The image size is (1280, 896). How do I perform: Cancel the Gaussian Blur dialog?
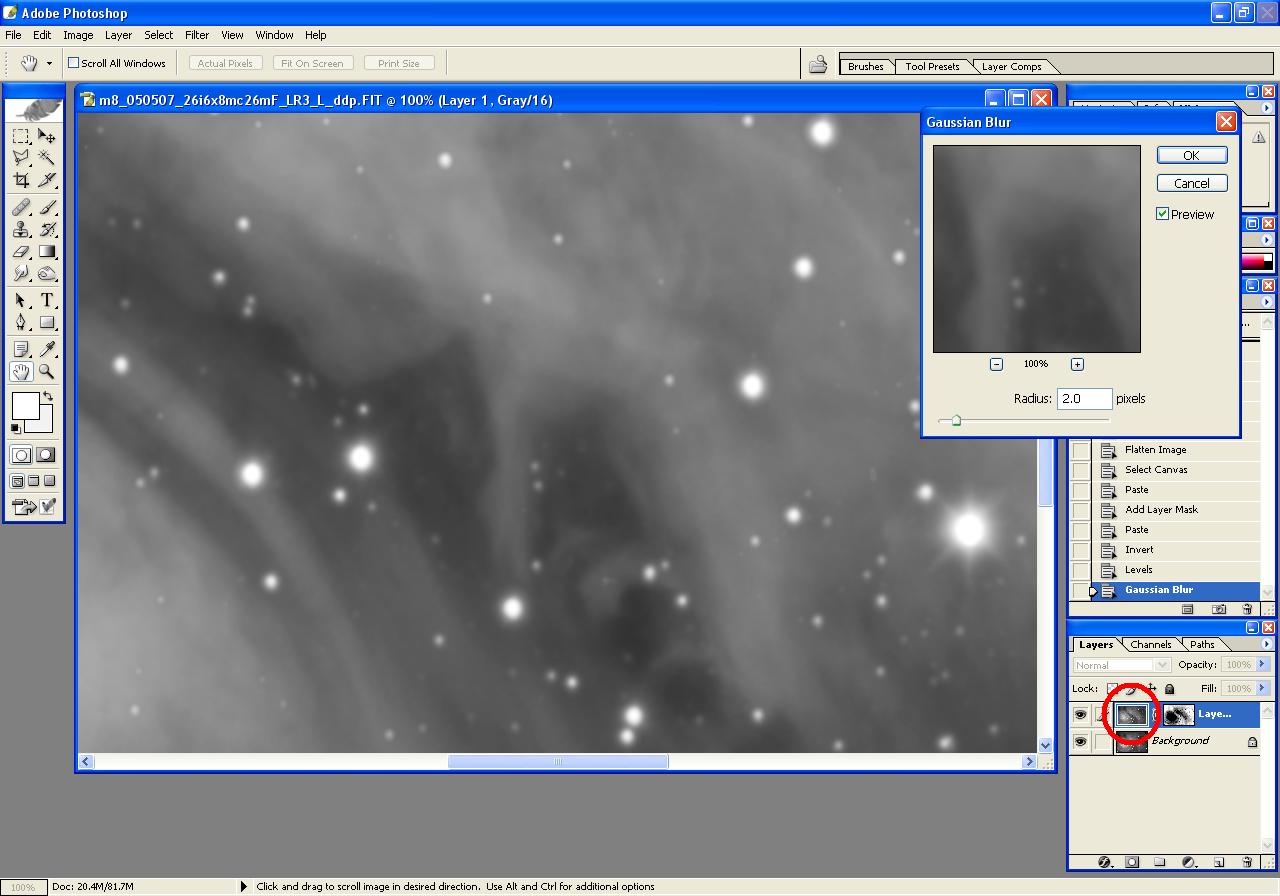1191,183
